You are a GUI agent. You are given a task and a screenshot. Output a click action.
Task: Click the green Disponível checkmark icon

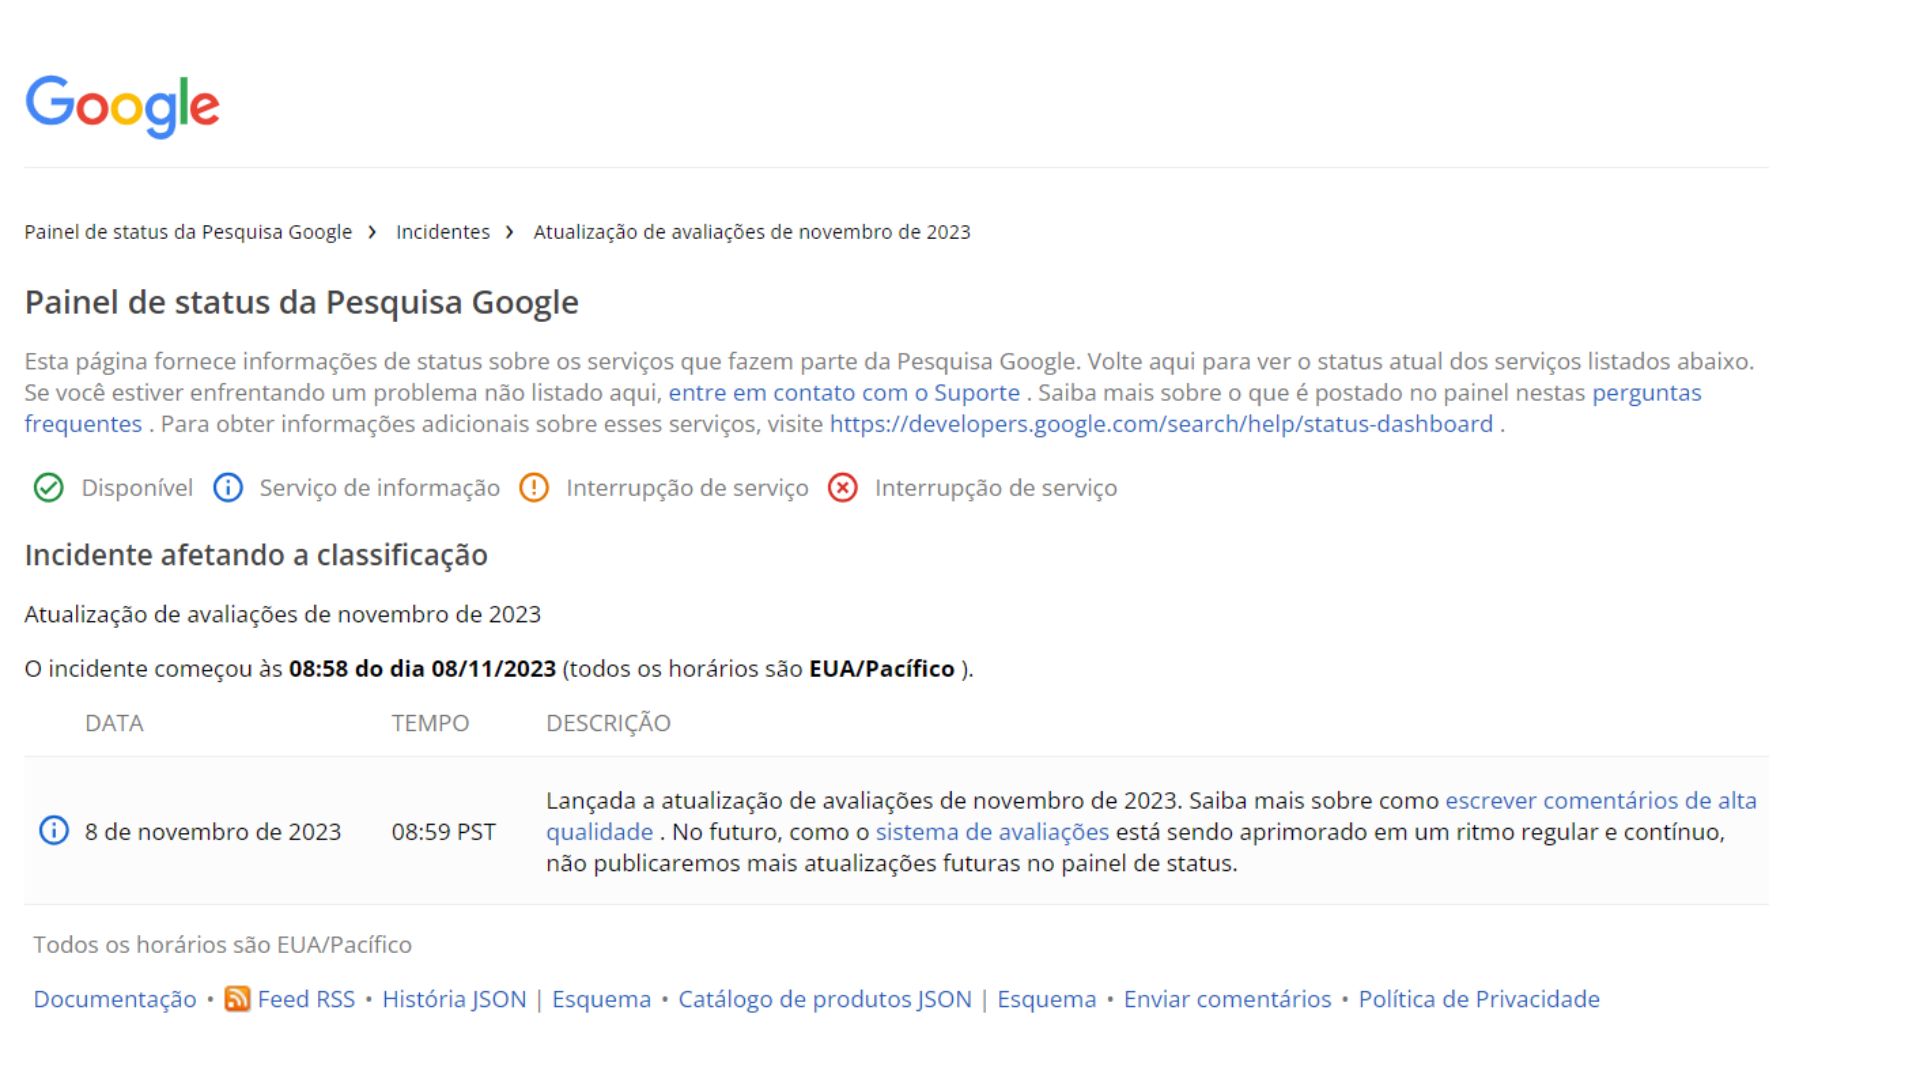(x=48, y=488)
